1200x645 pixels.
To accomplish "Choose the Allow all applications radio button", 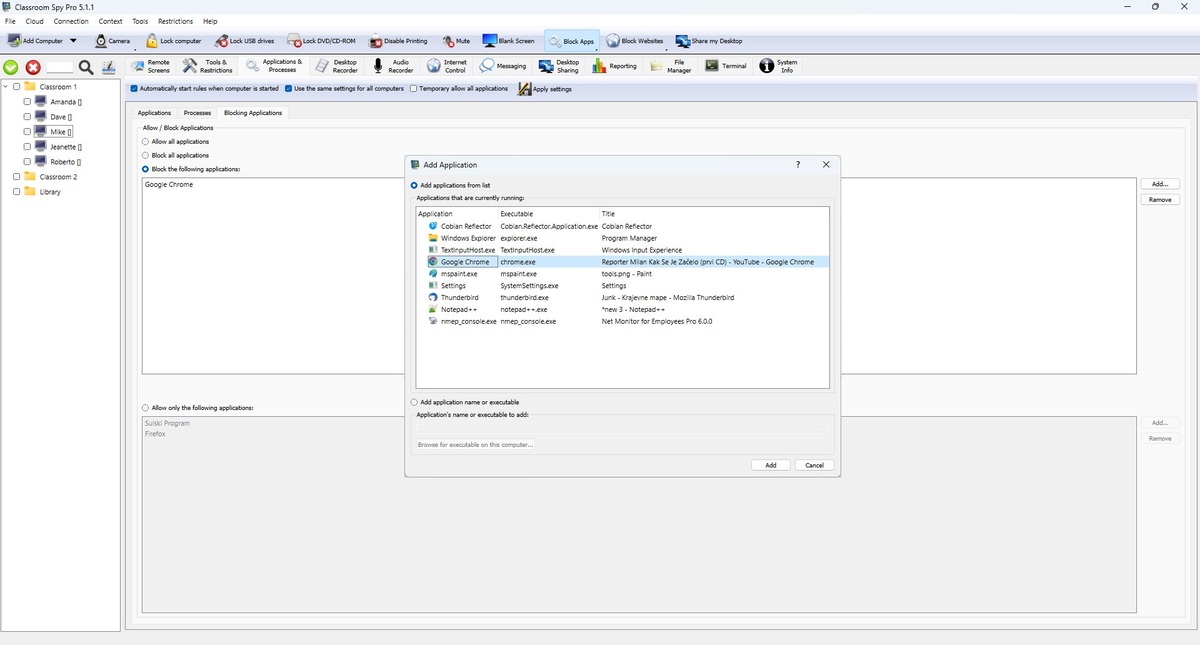I will (x=146, y=142).
